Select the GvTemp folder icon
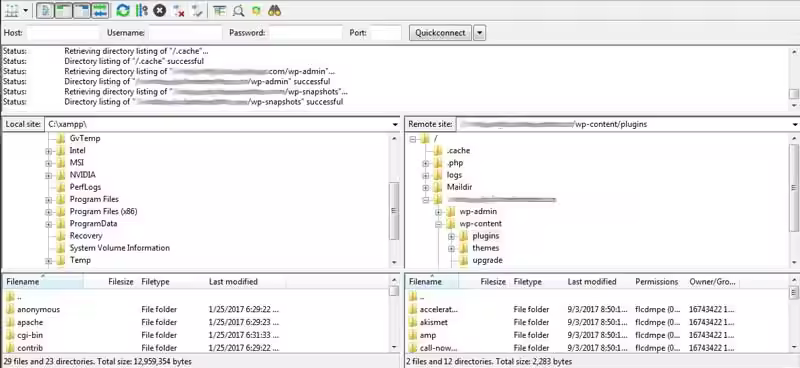 pos(61,138)
